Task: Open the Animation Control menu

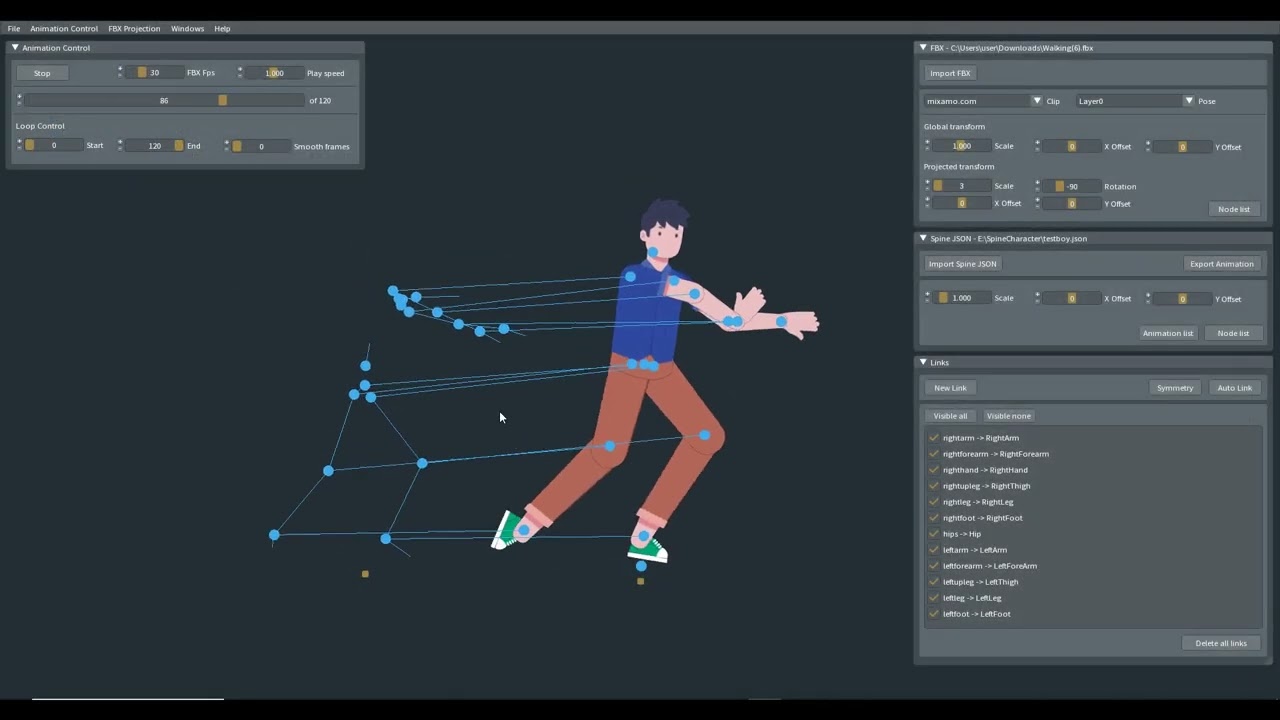Action: pyautogui.click(x=64, y=28)
